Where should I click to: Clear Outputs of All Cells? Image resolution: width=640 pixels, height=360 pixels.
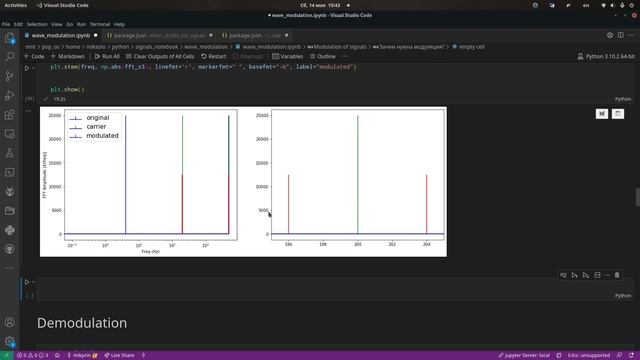[x=160, y=56]
